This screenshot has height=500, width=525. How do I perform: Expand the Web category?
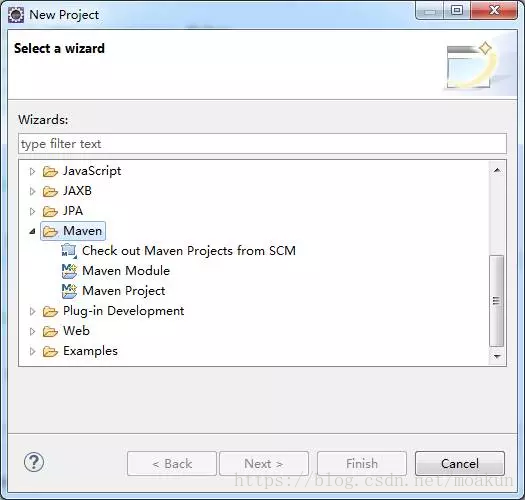point(32,332)
